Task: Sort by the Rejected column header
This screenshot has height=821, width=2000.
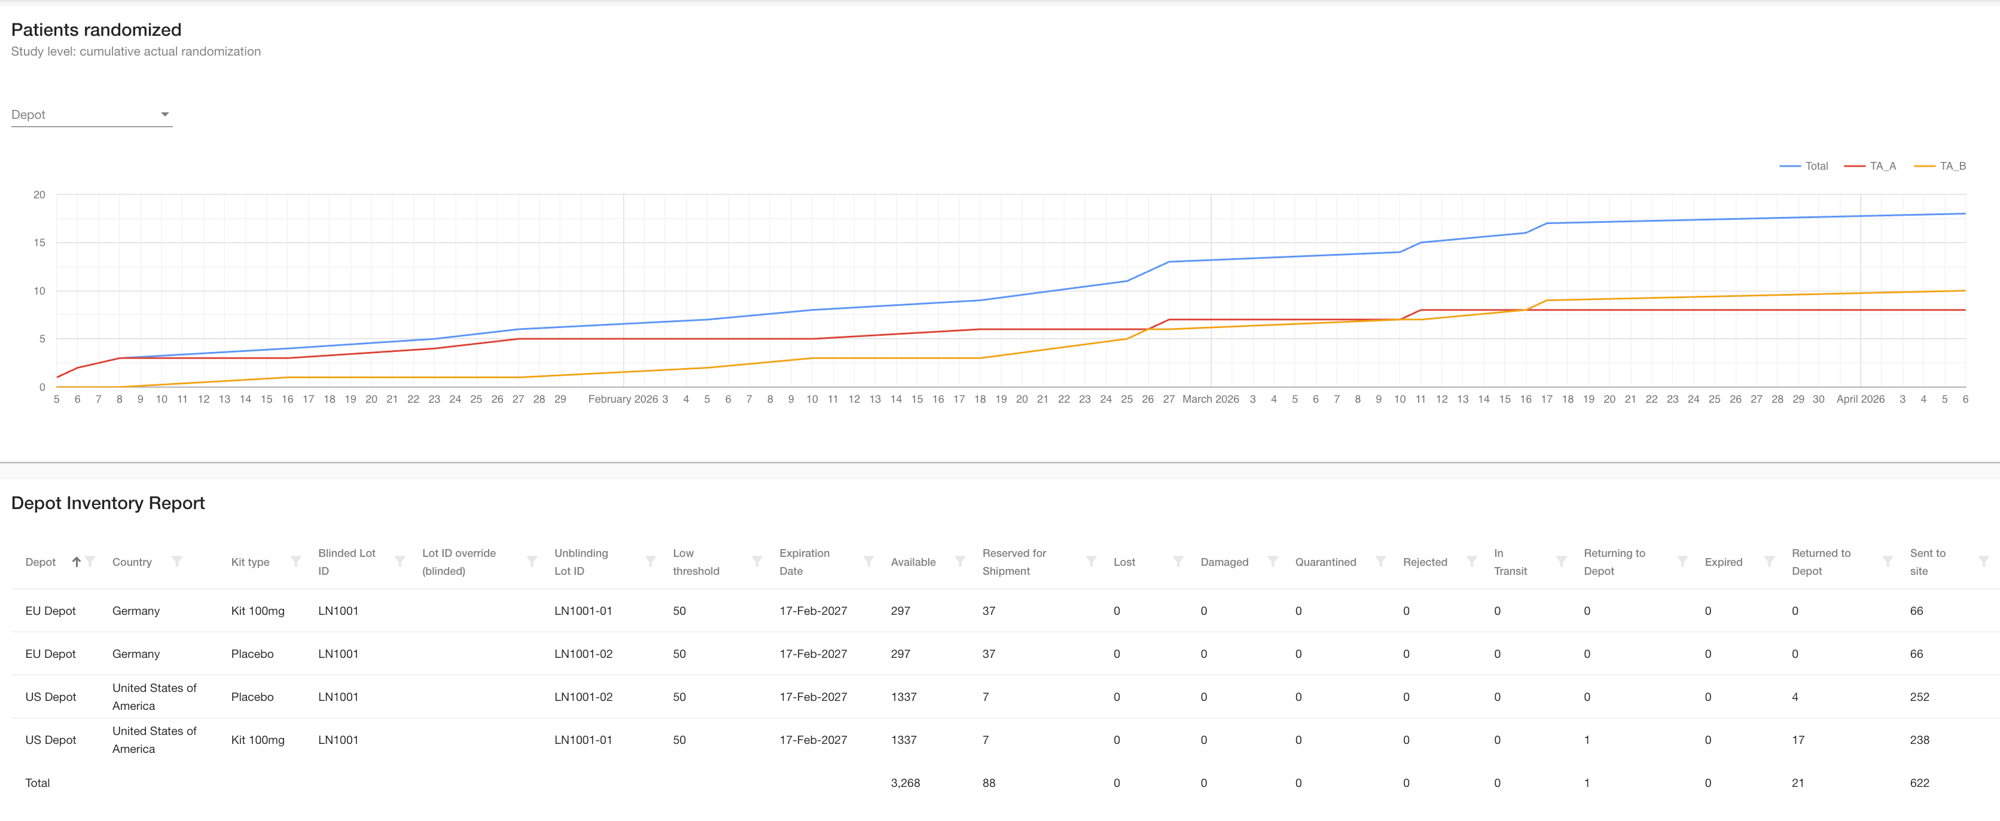Action: [x=1425, y=562]
